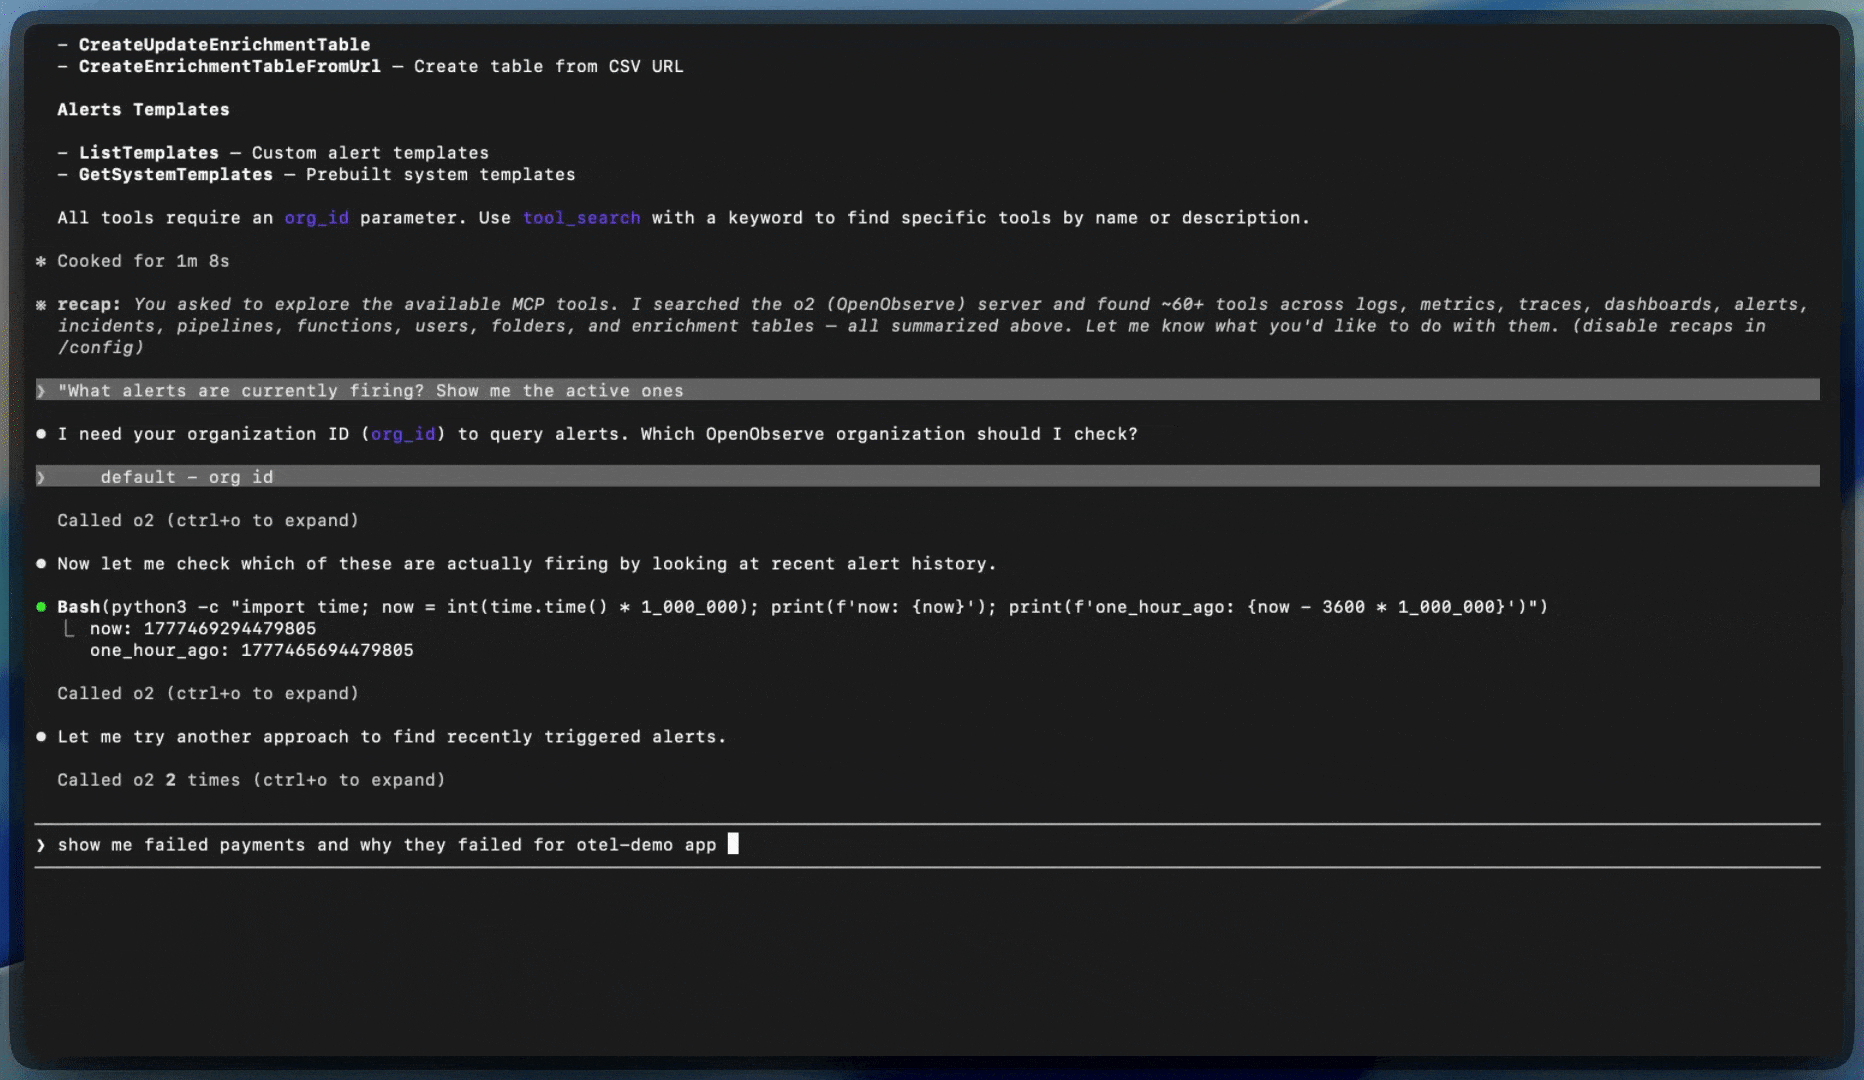Click the 'GetSystemTemplates' tool name

[176, 175]
